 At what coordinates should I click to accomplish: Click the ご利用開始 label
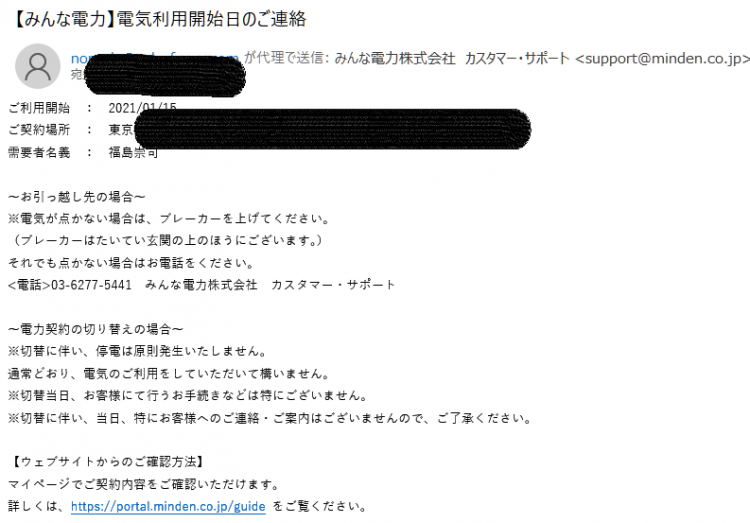click(39, 108)
